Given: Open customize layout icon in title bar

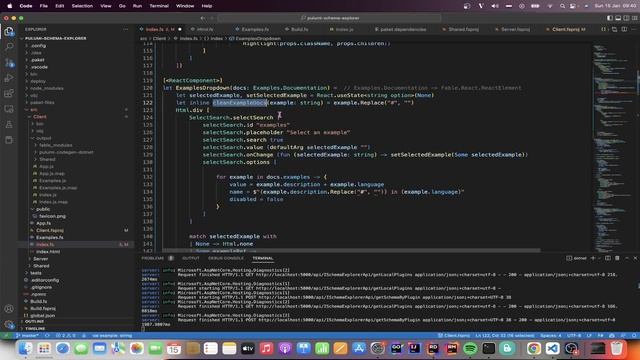Looking at the screenshot, I should 634,18.
